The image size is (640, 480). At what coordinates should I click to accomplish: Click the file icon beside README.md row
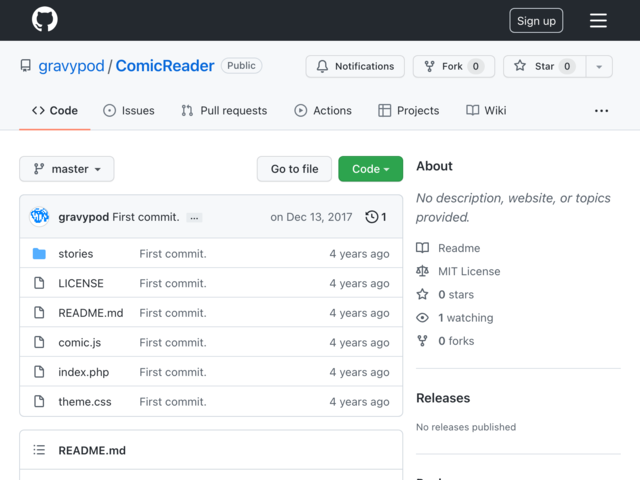click(x=39, y=313)
